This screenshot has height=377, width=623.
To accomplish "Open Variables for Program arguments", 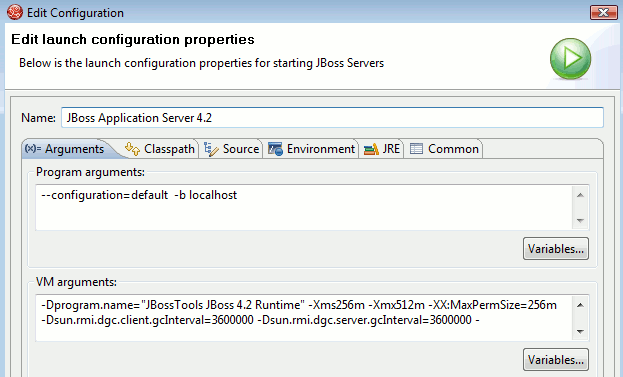I will point(555,249).
